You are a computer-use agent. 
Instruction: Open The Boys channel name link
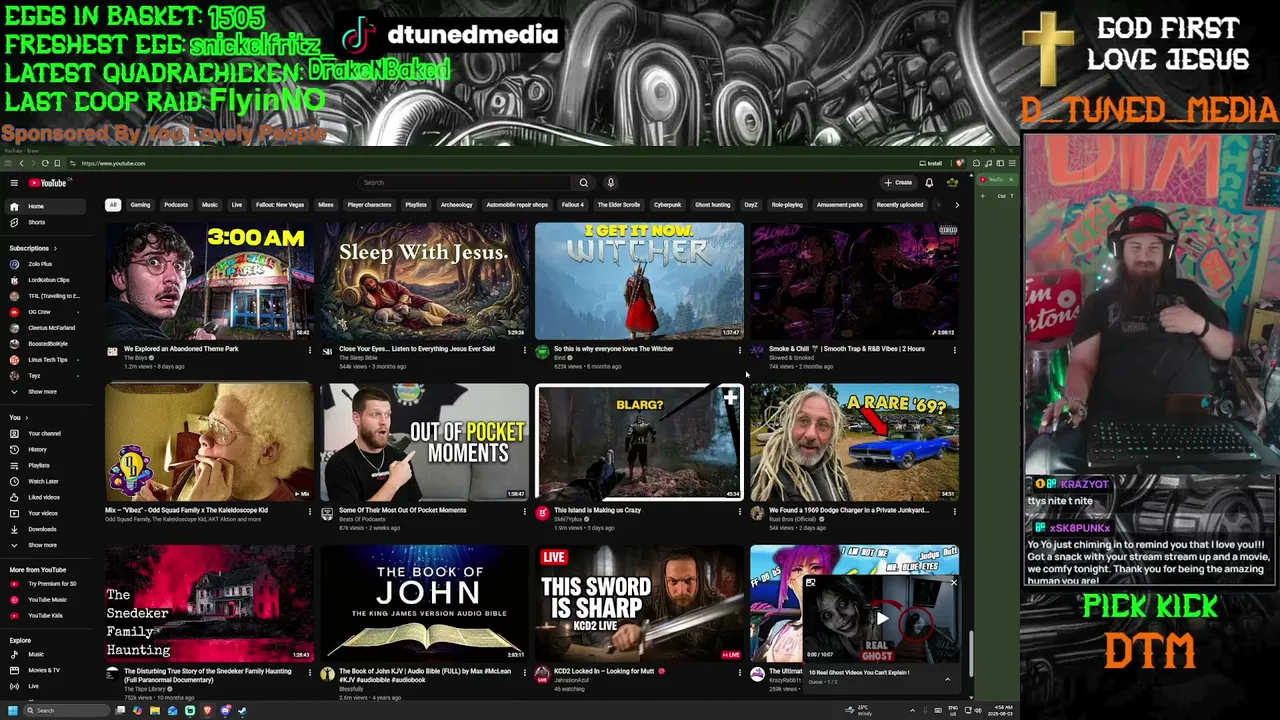pyautogui.click(x=136, y=358)
